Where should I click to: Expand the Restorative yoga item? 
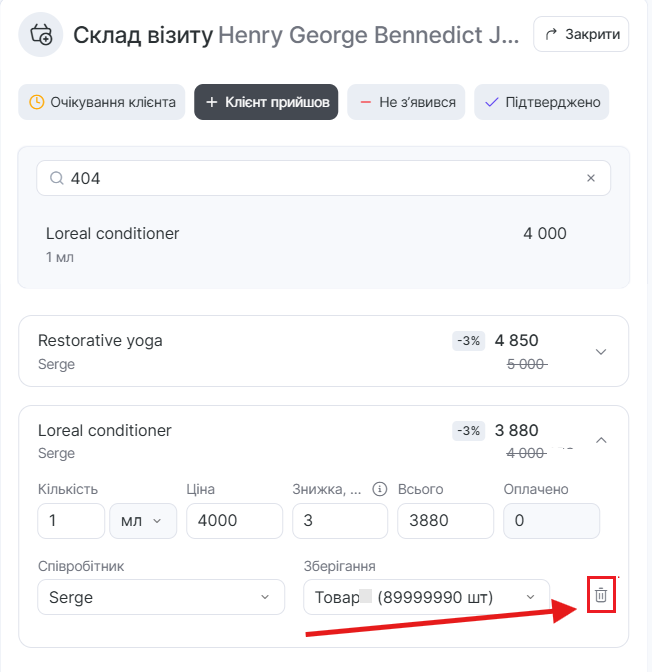click(600, 351)
